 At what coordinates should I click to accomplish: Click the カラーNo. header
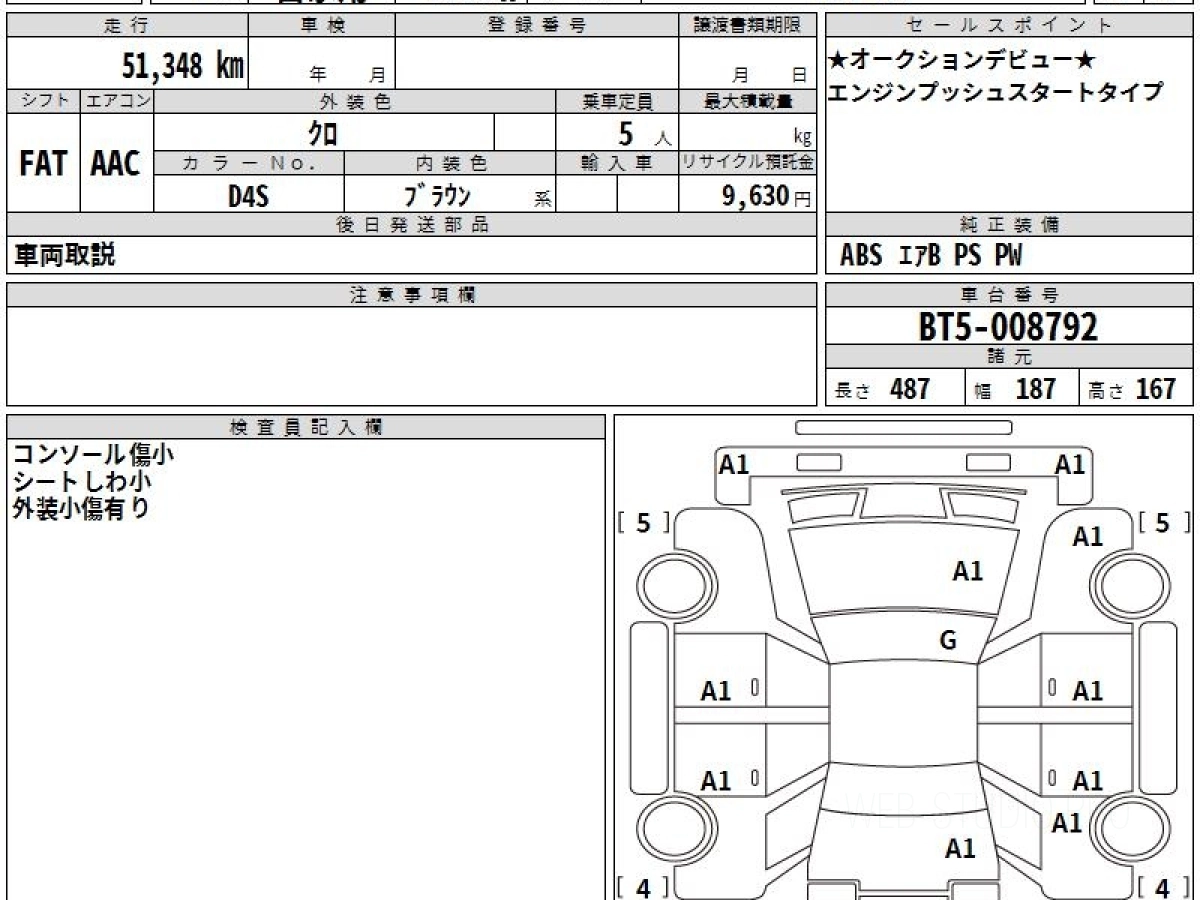249,163
